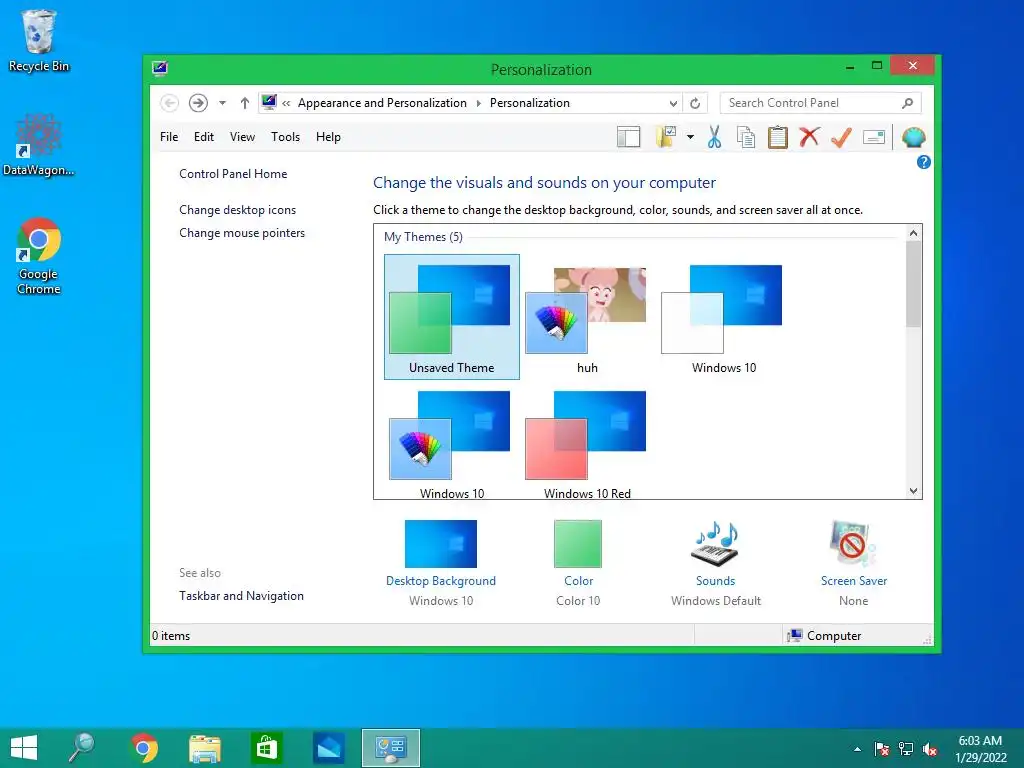Open the Windows Start button
The width and height of the screenshot is (1024, 768).
[24, 748]
